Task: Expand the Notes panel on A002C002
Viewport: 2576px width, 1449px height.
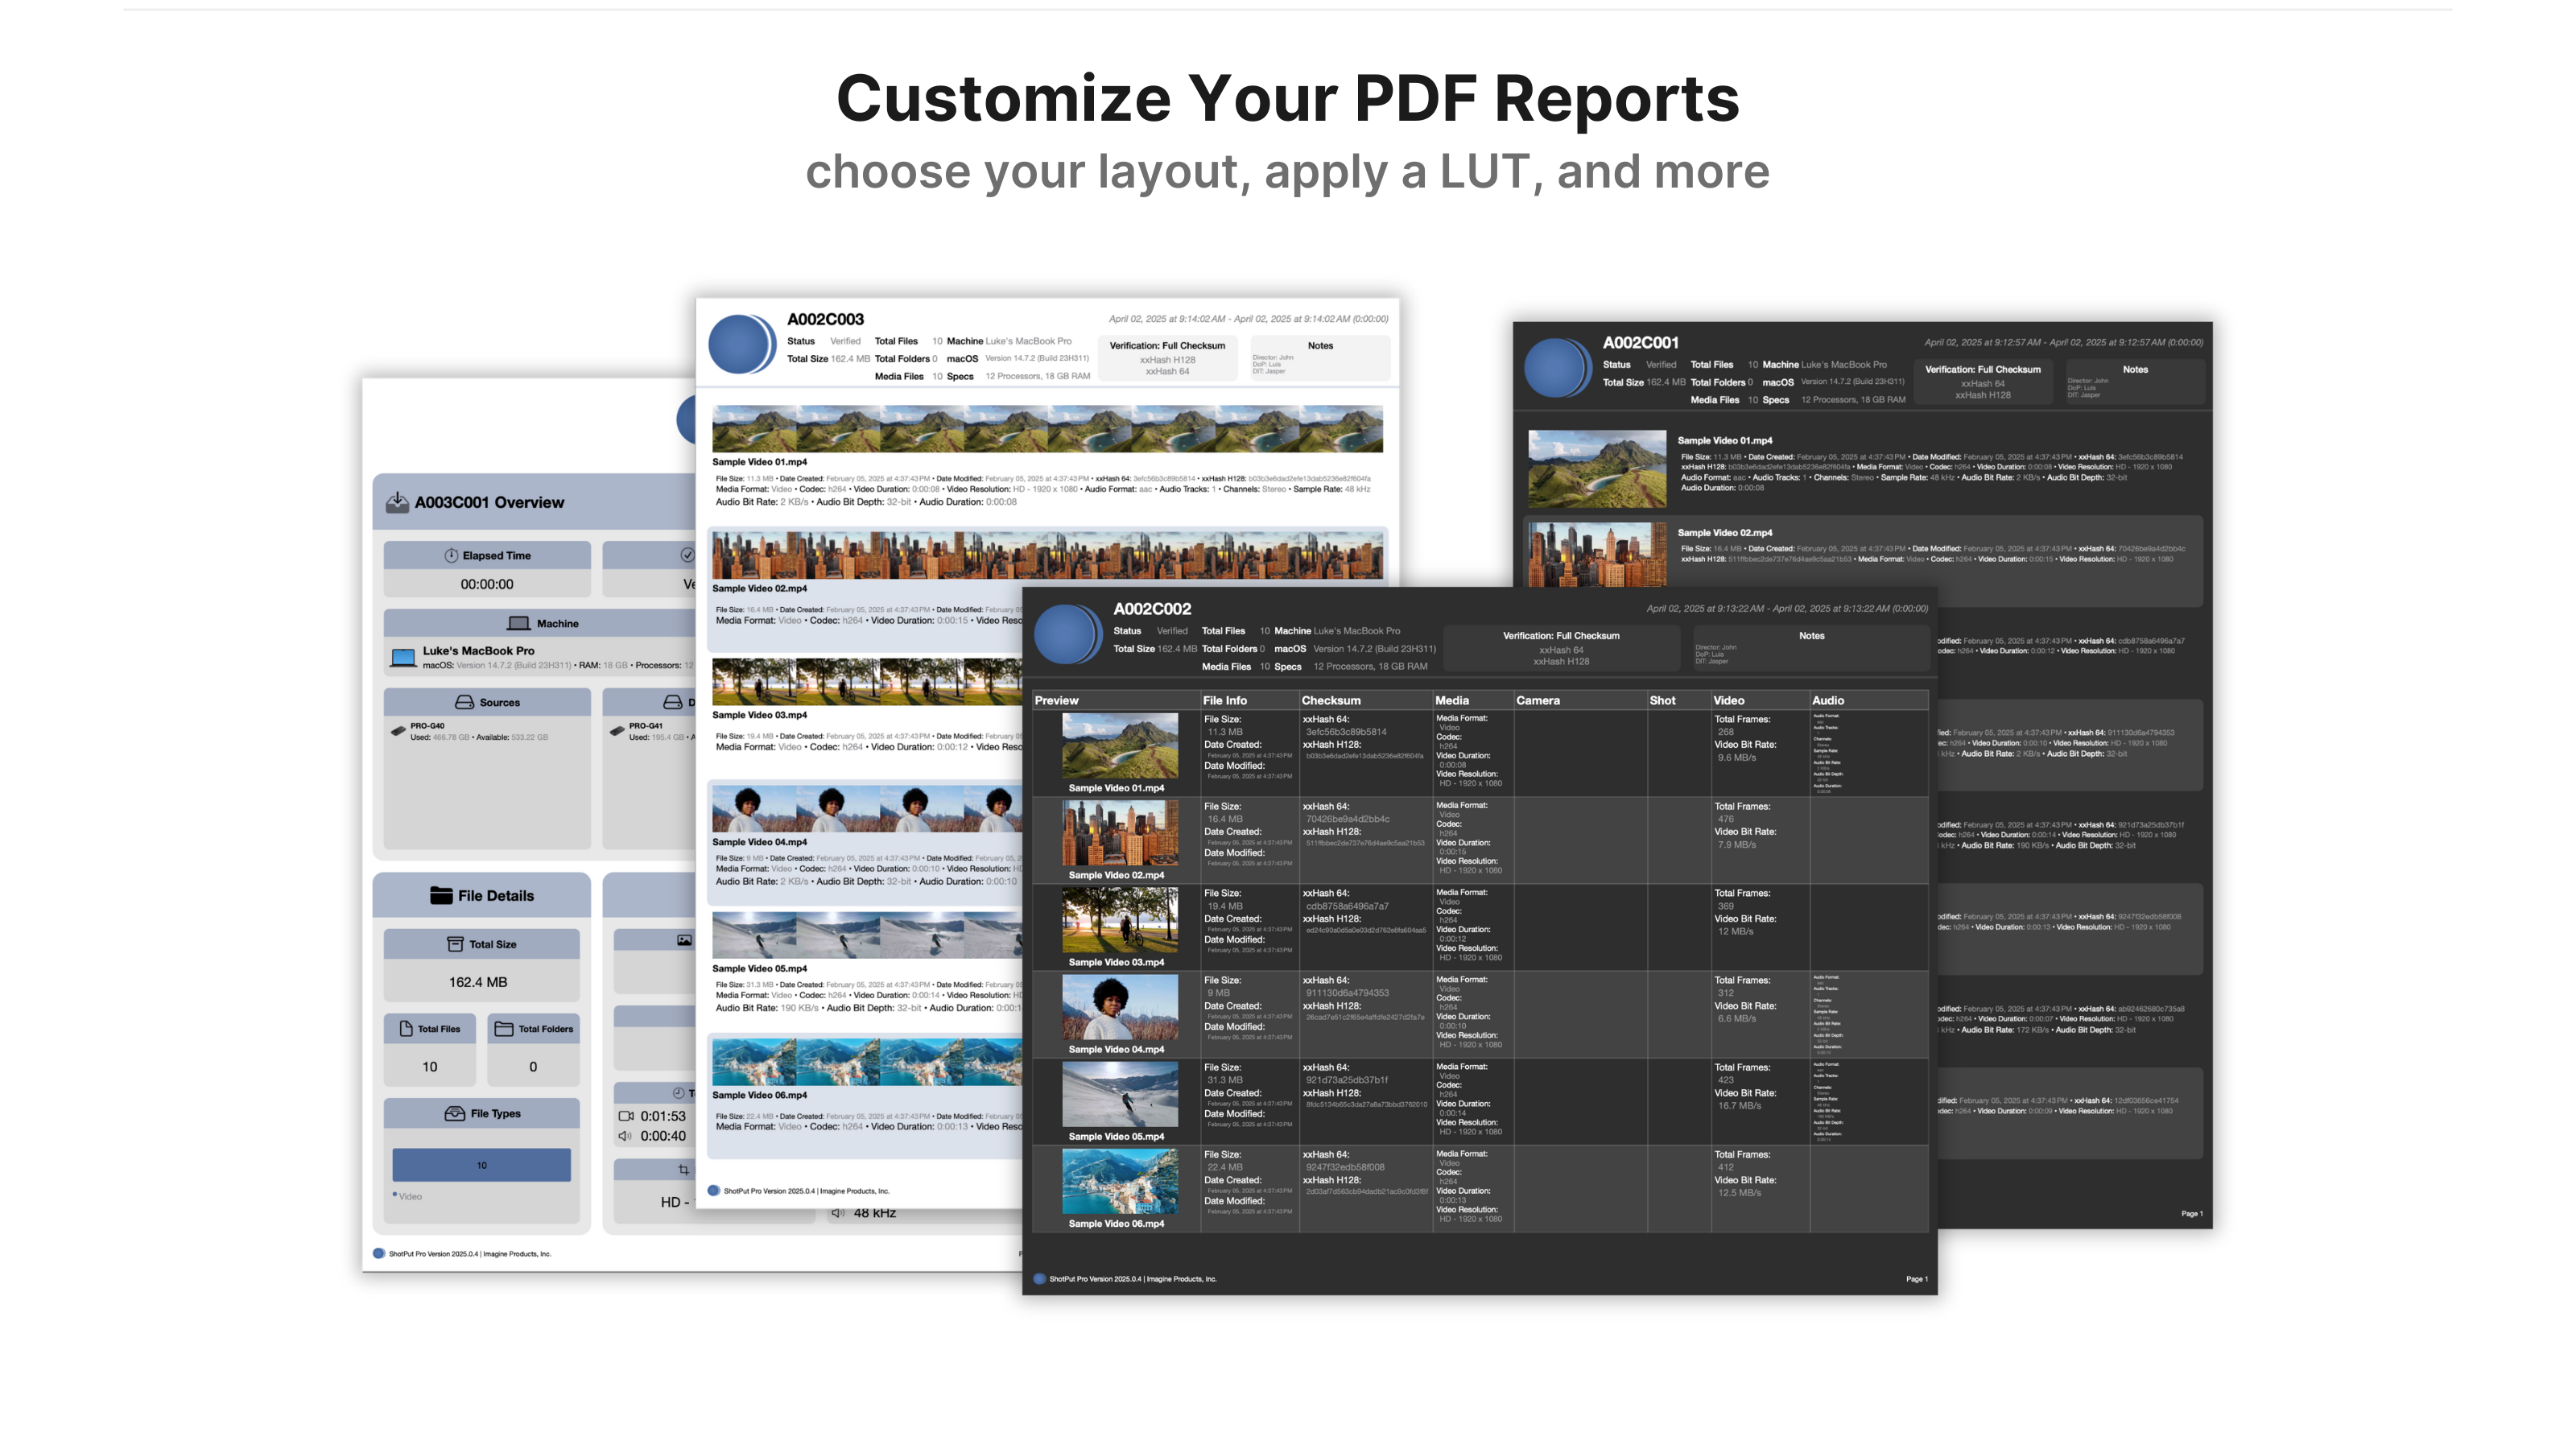Action: [1812, 636]
